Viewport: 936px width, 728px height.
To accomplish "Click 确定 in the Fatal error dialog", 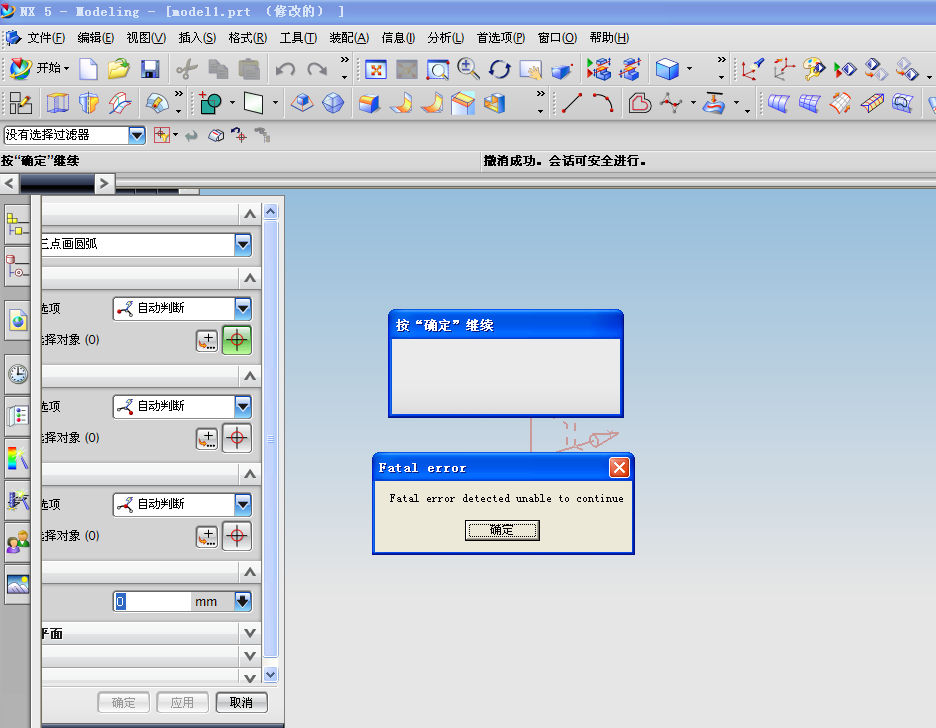I will 502,530.
